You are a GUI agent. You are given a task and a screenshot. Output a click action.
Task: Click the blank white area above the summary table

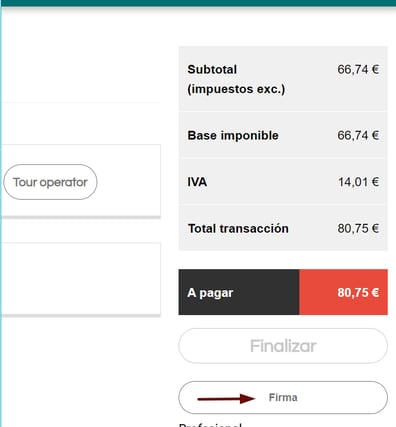[283, 28]
